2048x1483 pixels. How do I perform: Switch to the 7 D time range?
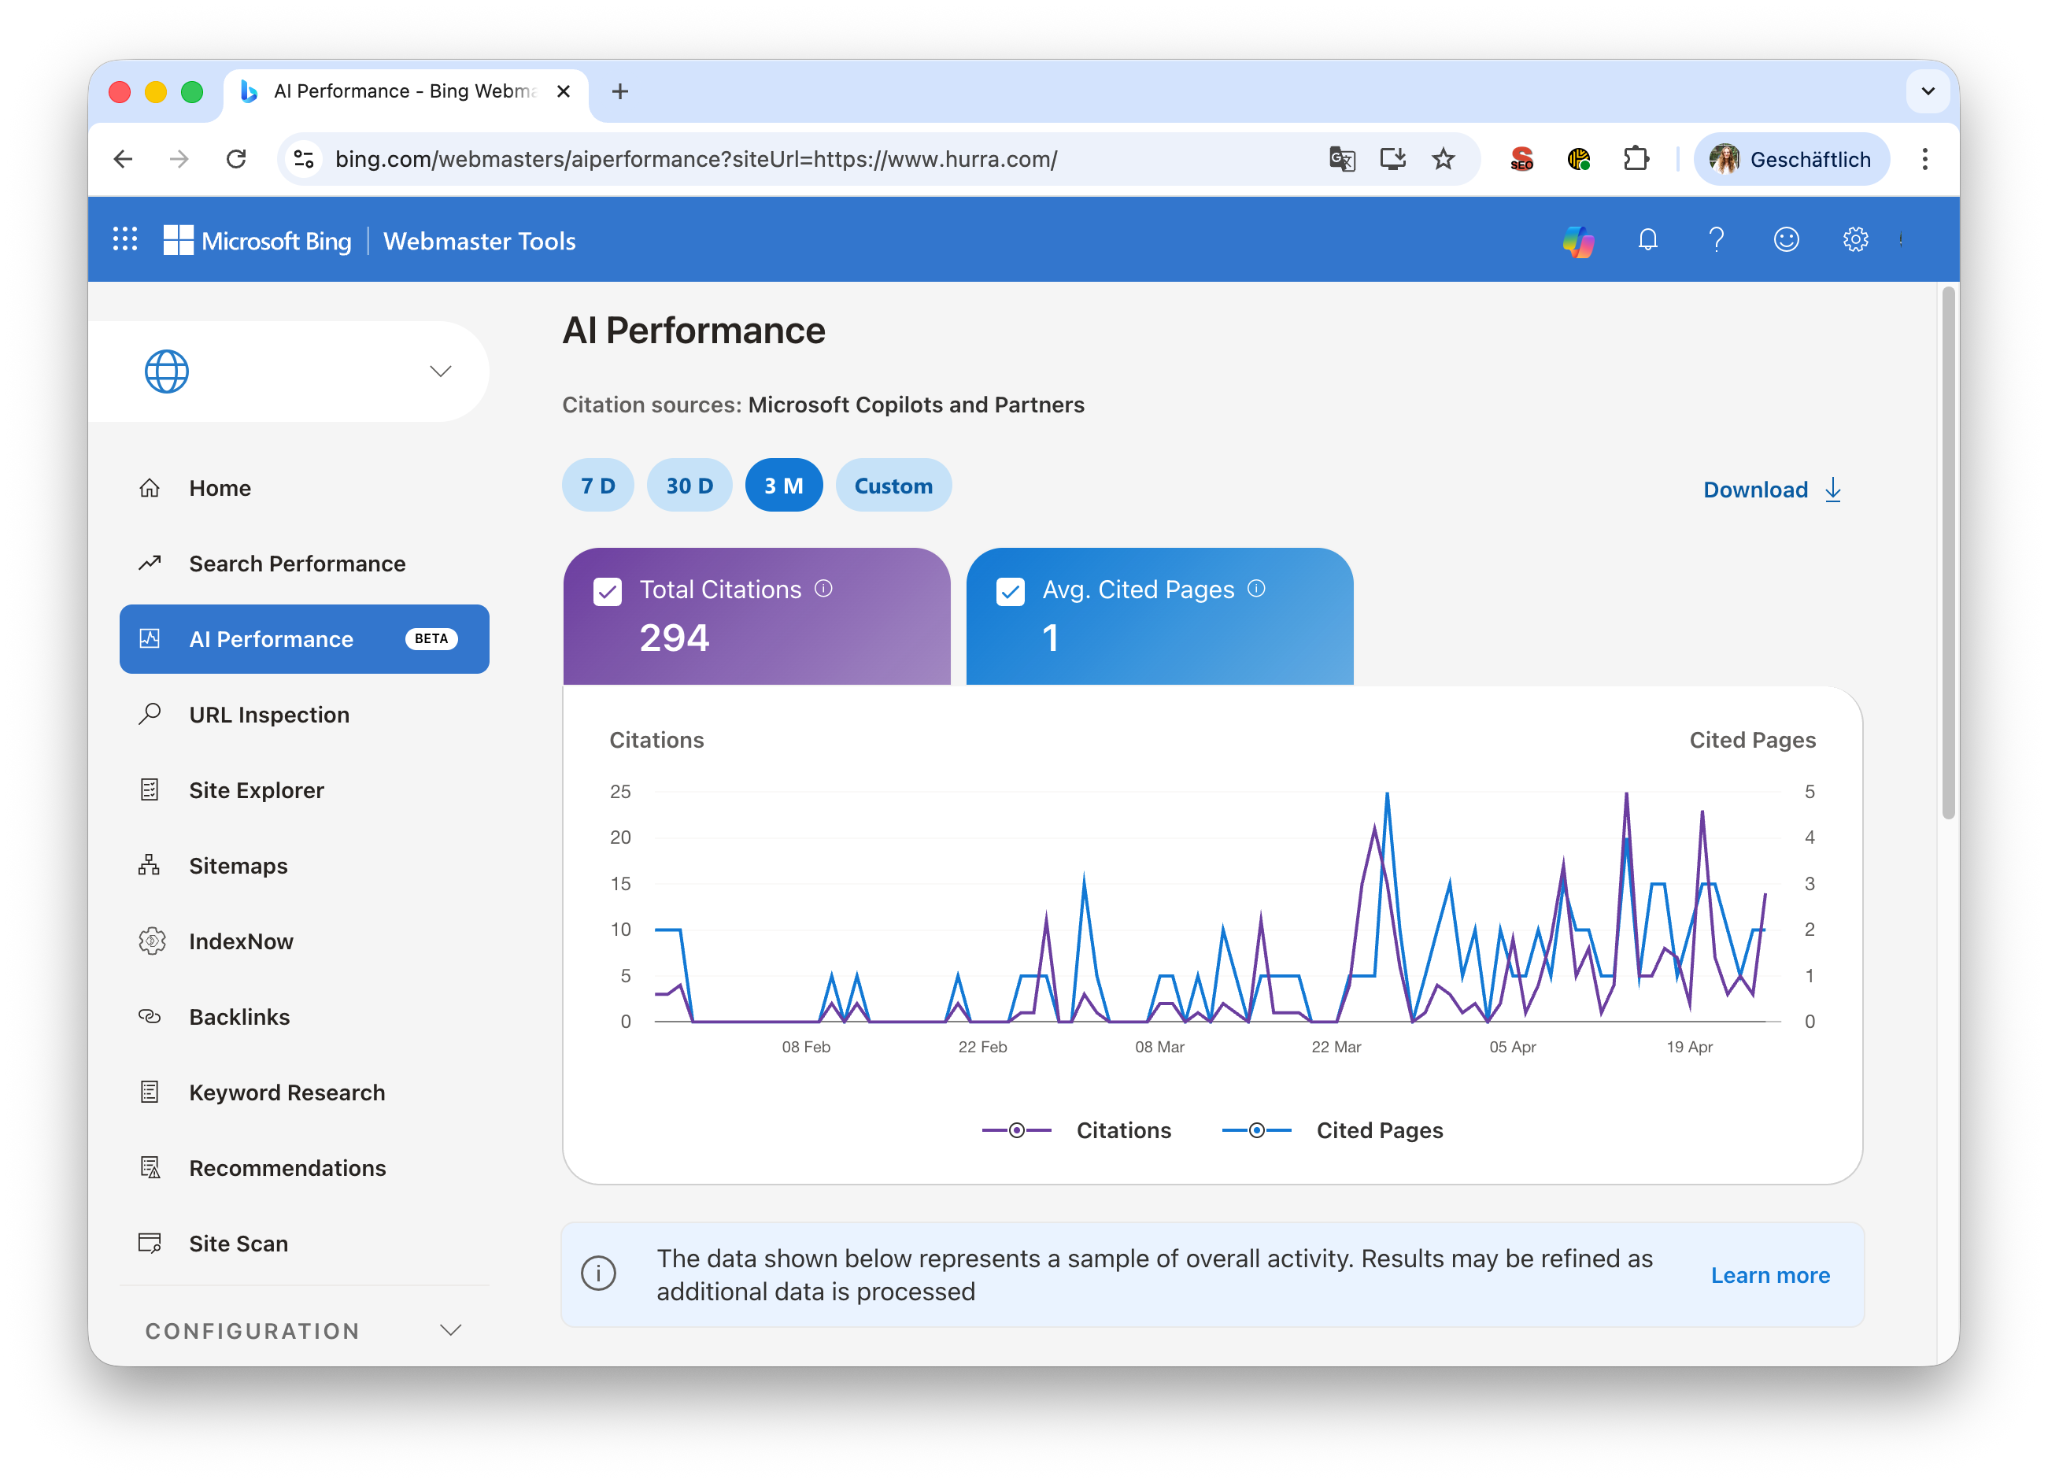(x=597, y=485)
